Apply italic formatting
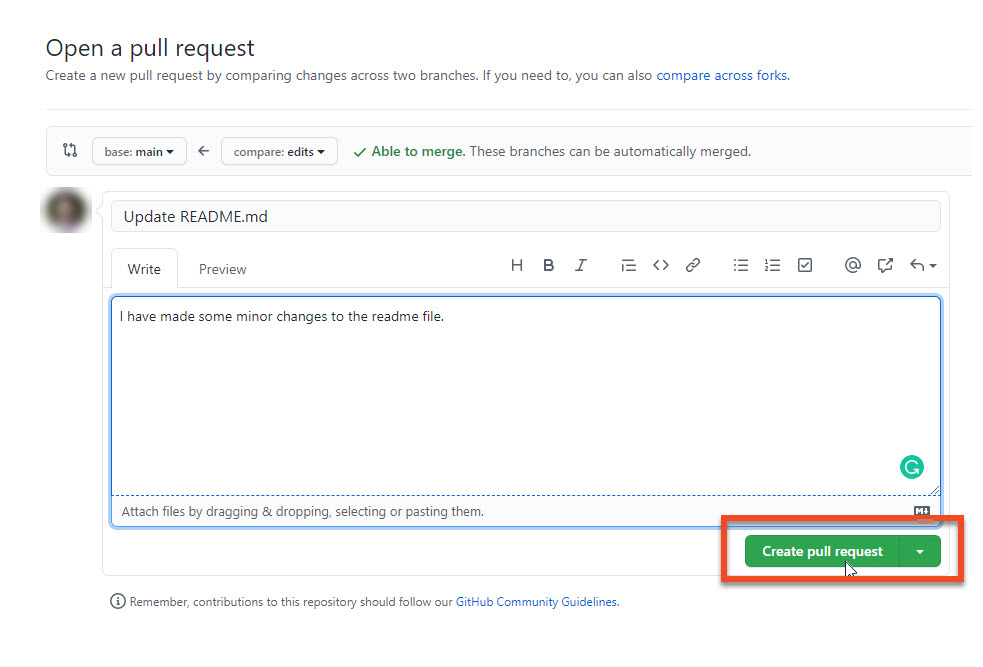This screenshot has height=667, width=983. pos(581,265)
